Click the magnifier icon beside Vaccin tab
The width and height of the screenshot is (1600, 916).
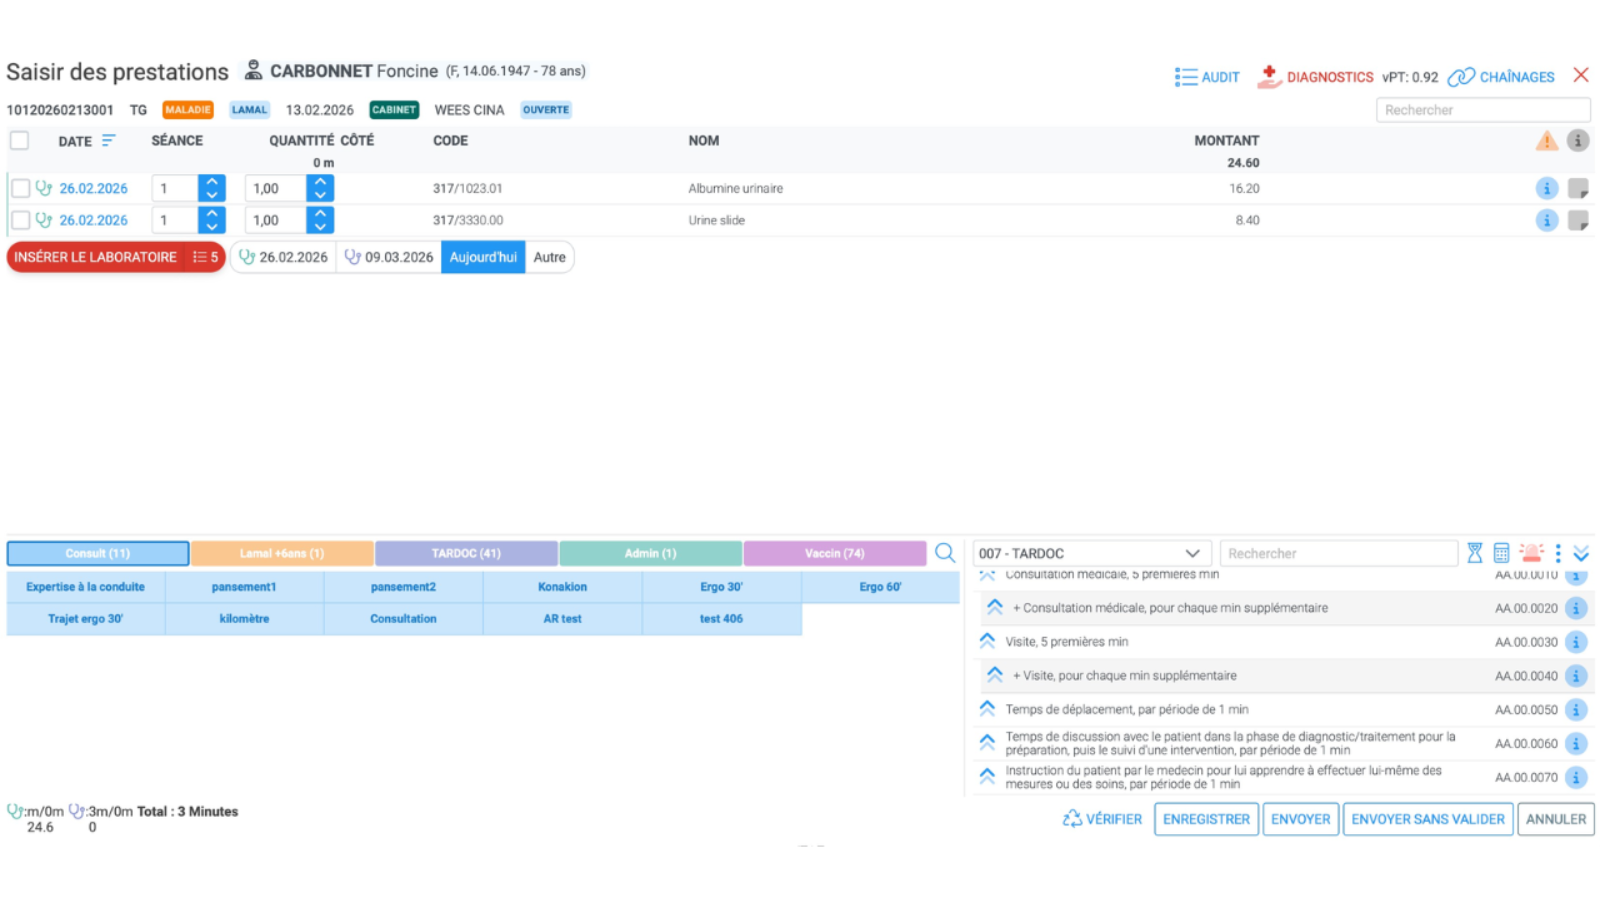945,553
